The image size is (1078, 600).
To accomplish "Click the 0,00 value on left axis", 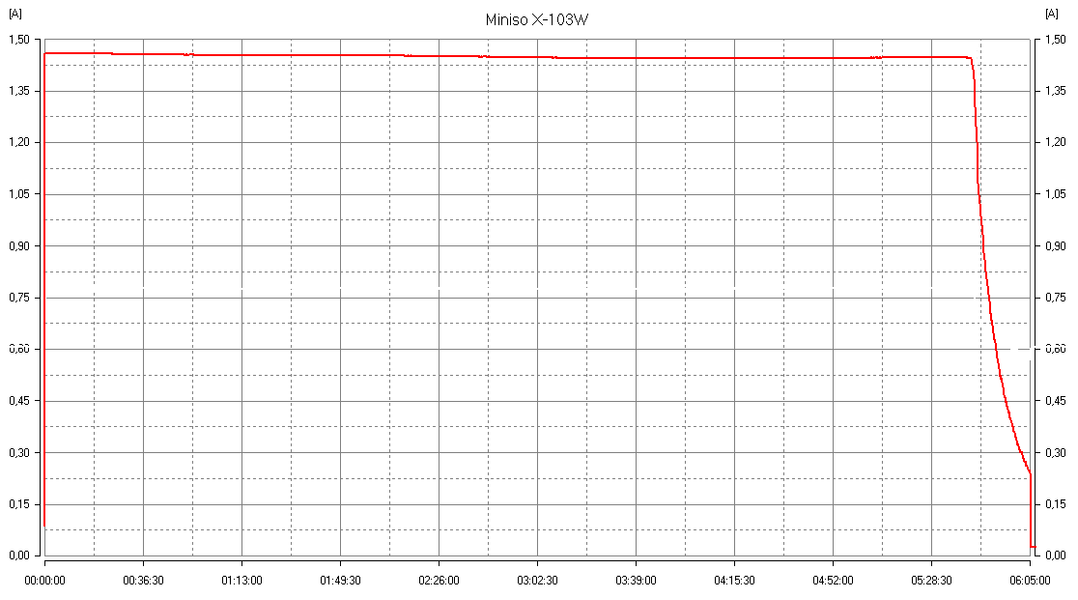I will (x=19, y=555).
